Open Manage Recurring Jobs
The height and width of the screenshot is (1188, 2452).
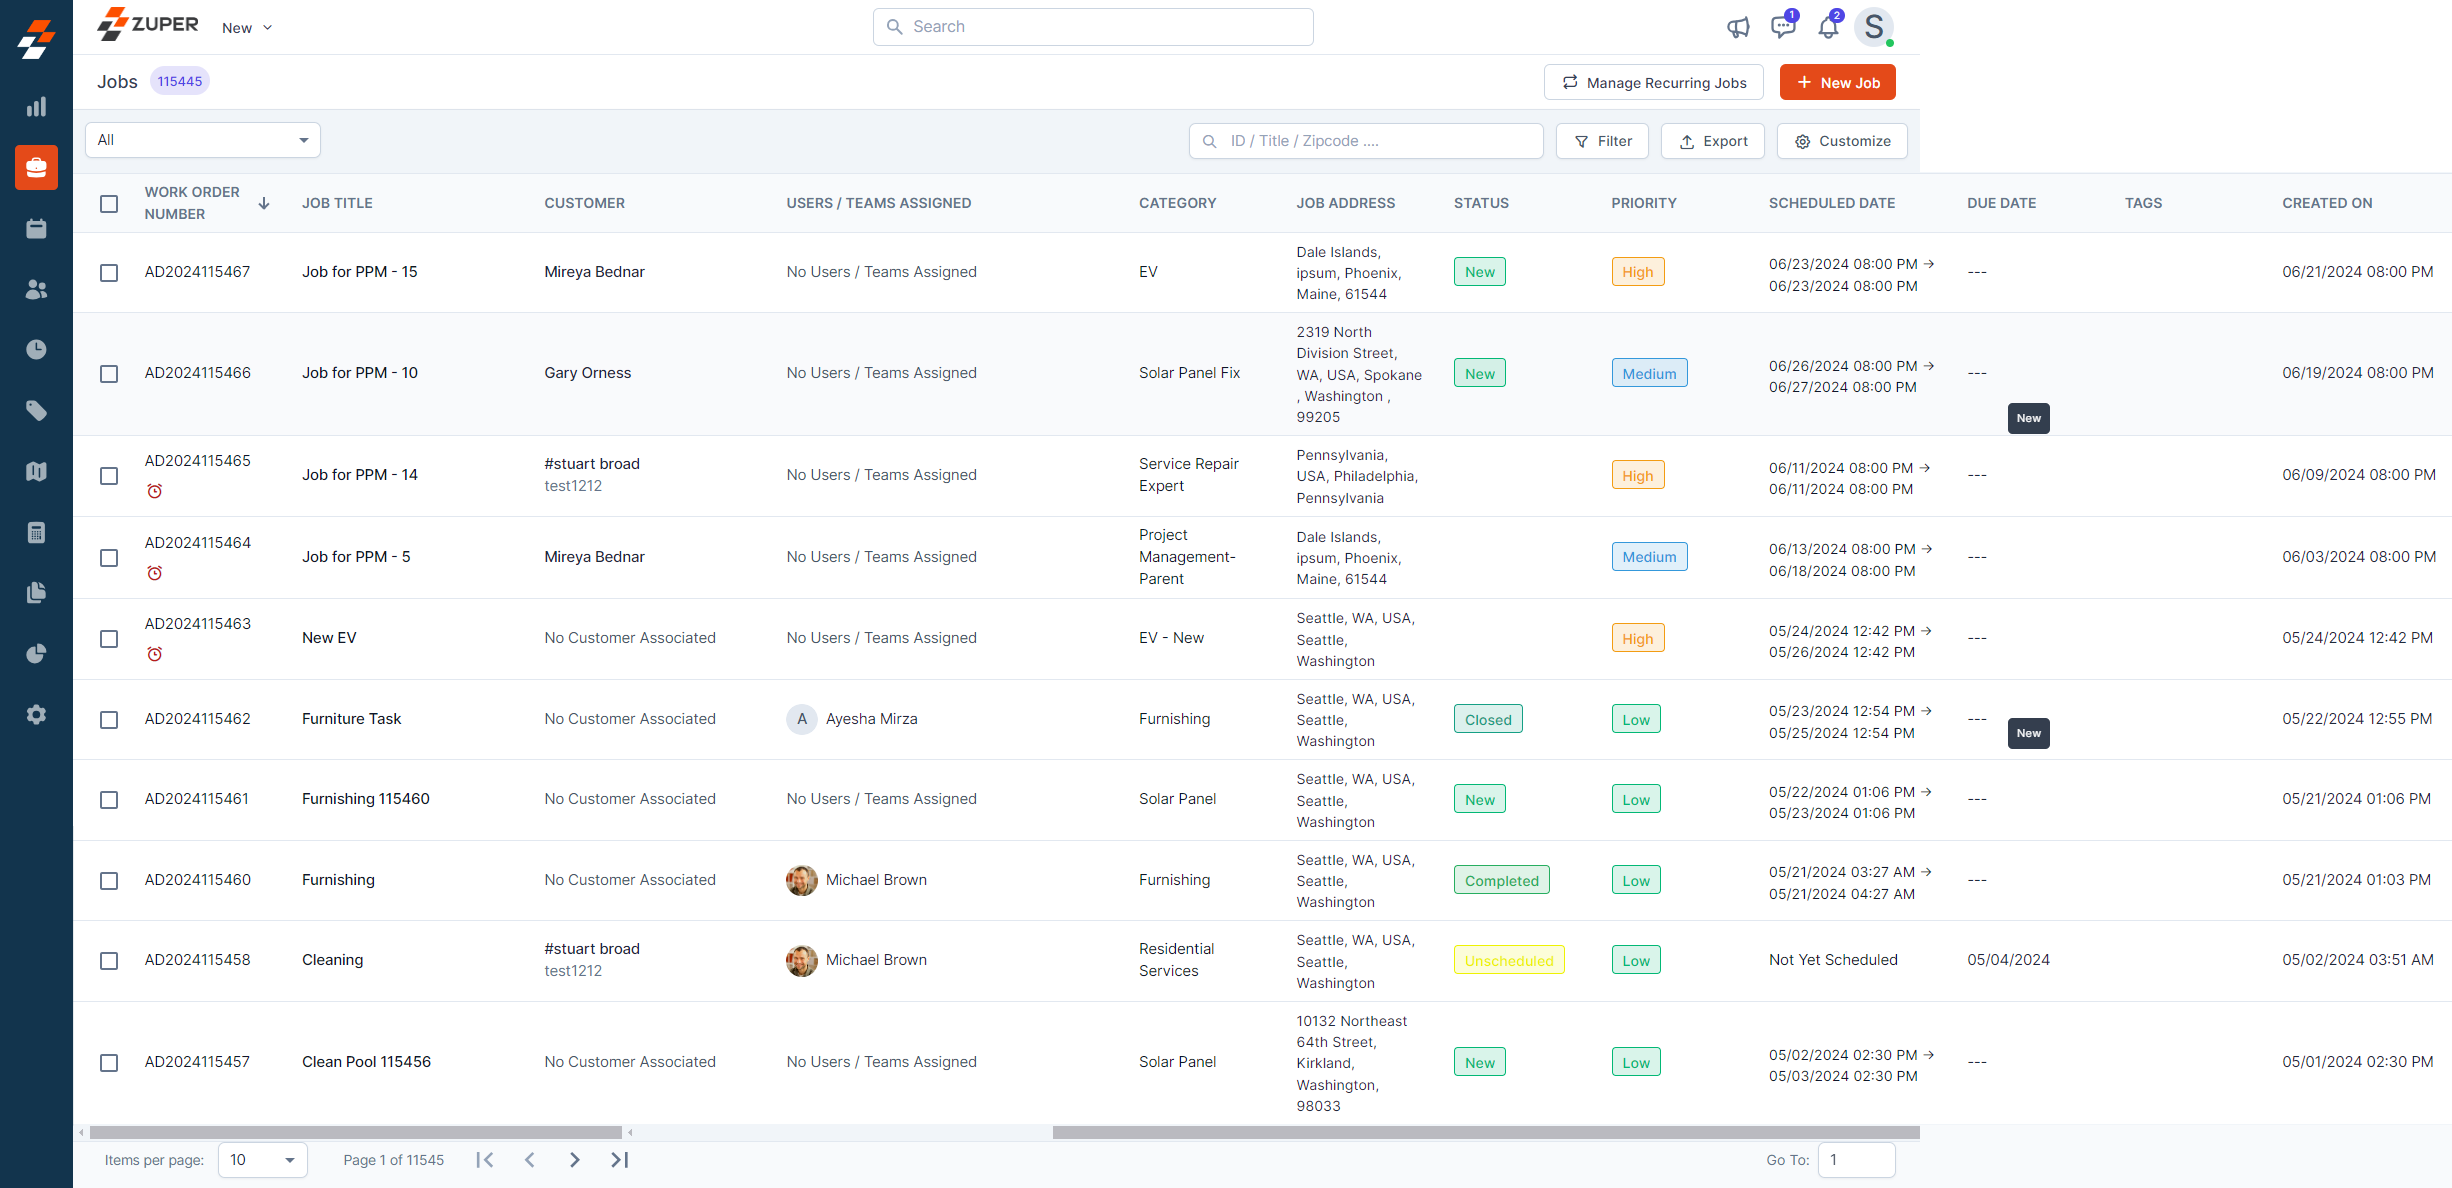pos(1653,83)
